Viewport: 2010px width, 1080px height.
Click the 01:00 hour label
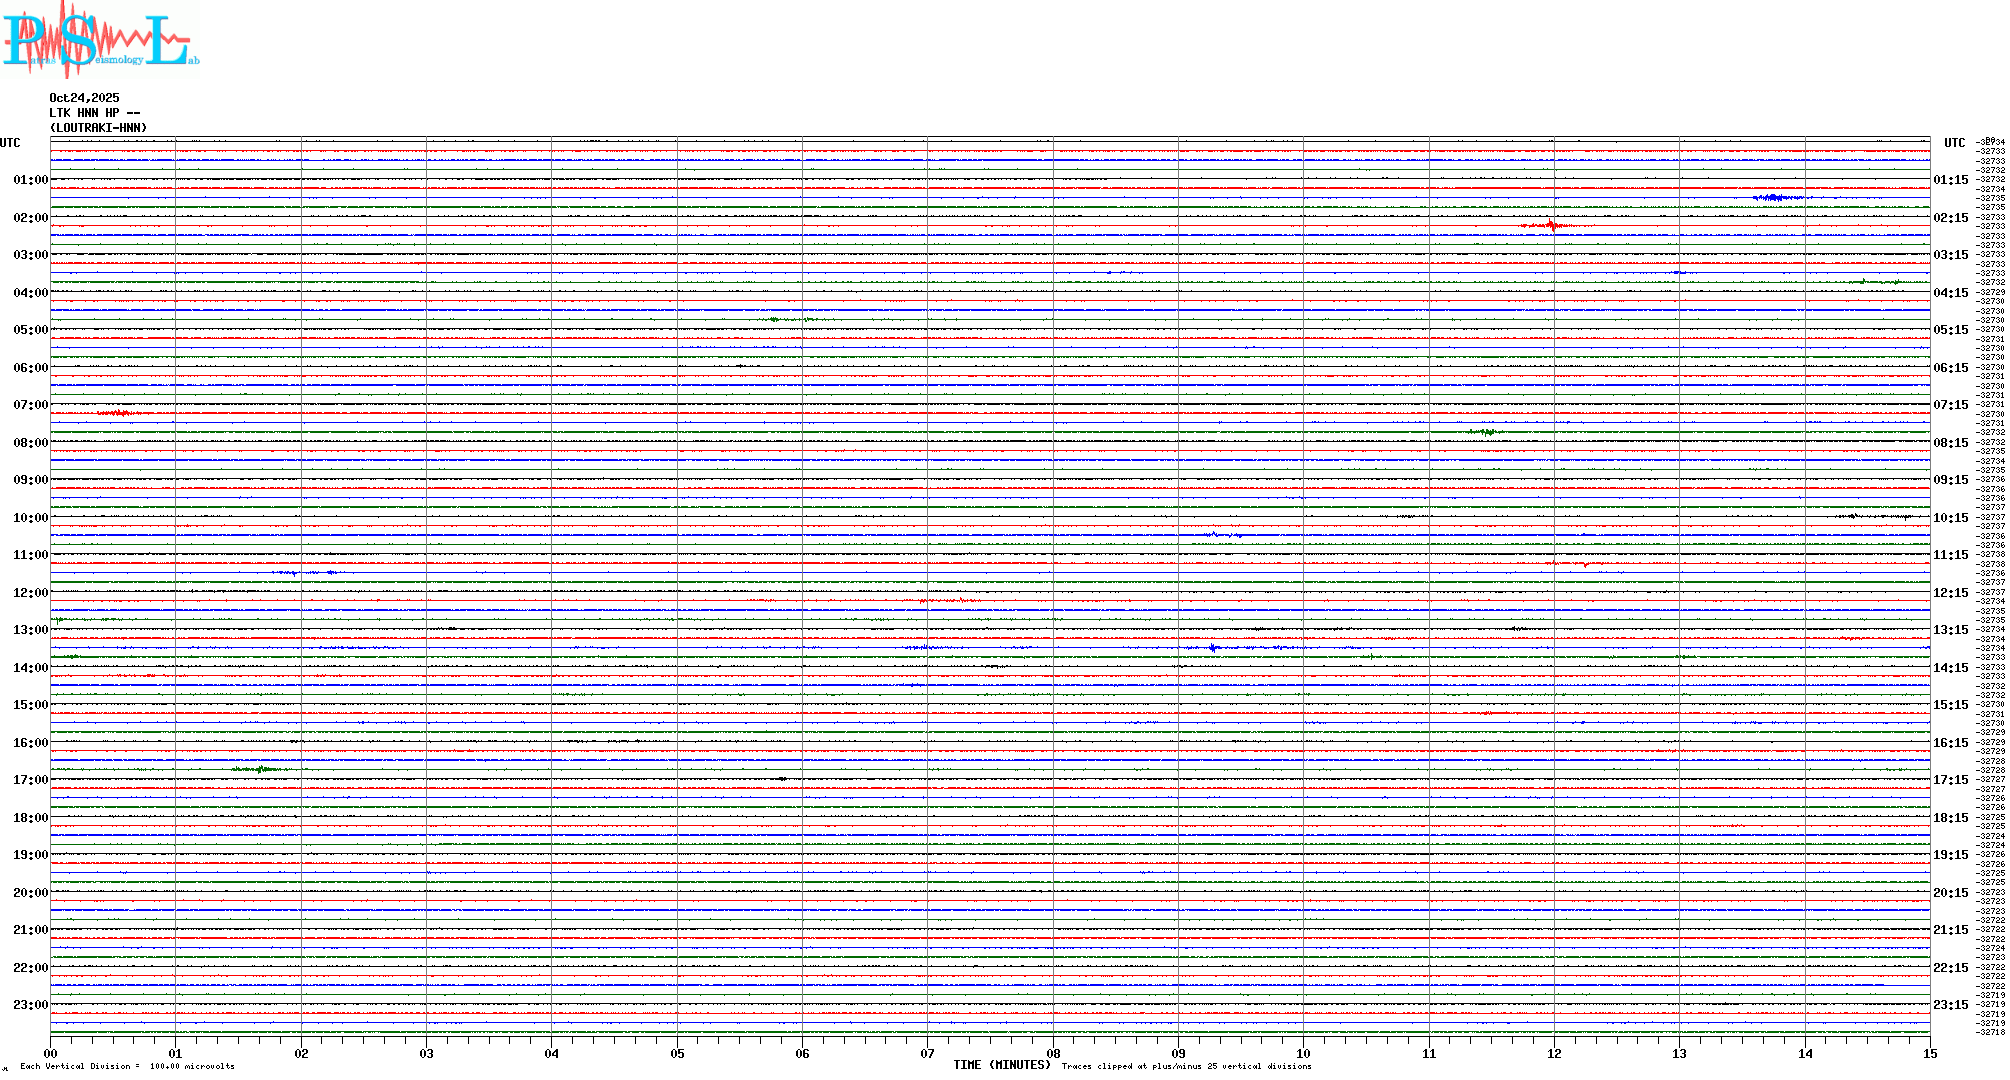[x=30, y=180]
